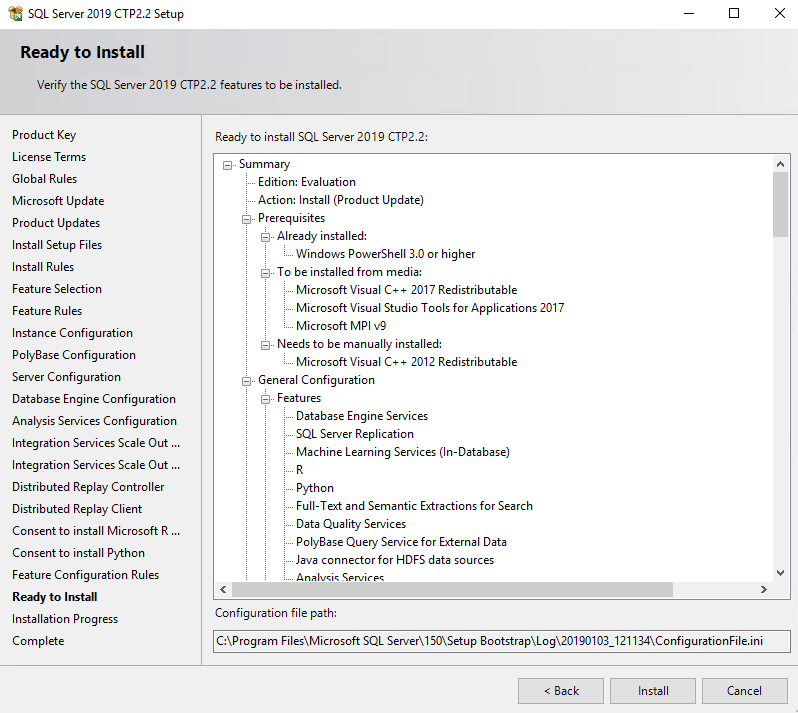
Task: Collapse the Summary tree node
Action: coord(227,165)
